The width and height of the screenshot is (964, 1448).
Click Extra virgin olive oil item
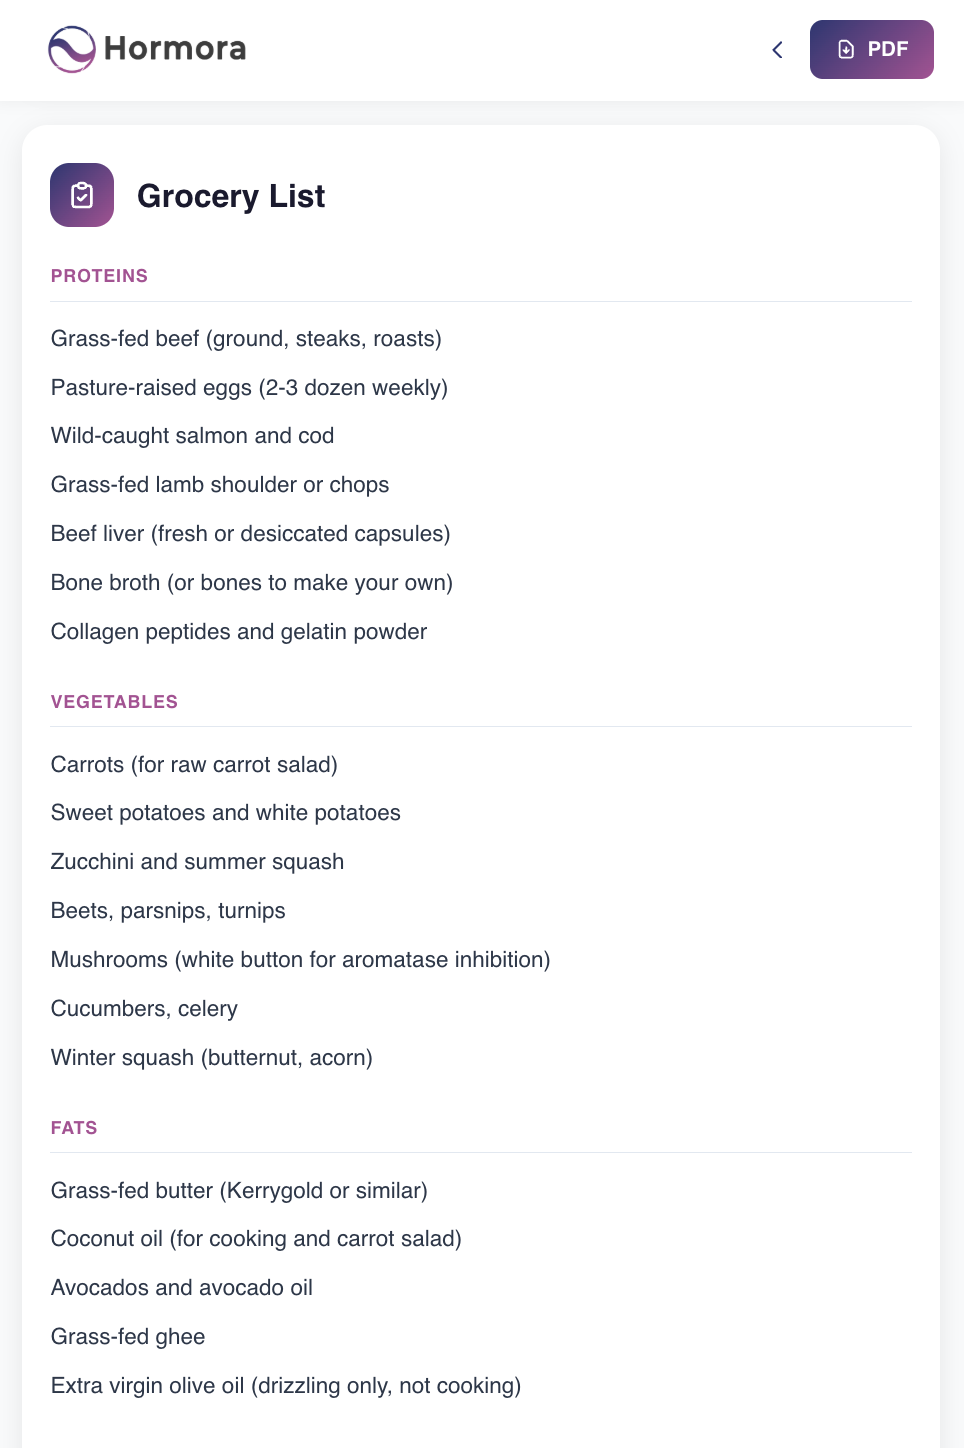click(x=286, y=1386)
